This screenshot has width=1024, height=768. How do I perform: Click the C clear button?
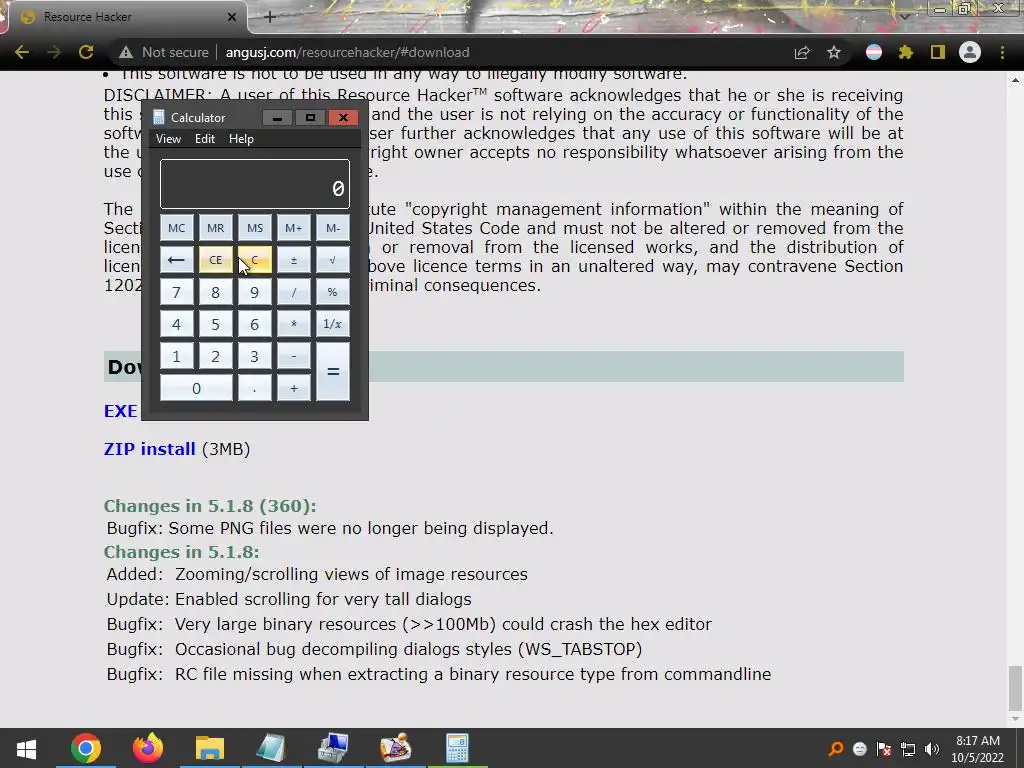pyautogui.click(x=255, y=260)
